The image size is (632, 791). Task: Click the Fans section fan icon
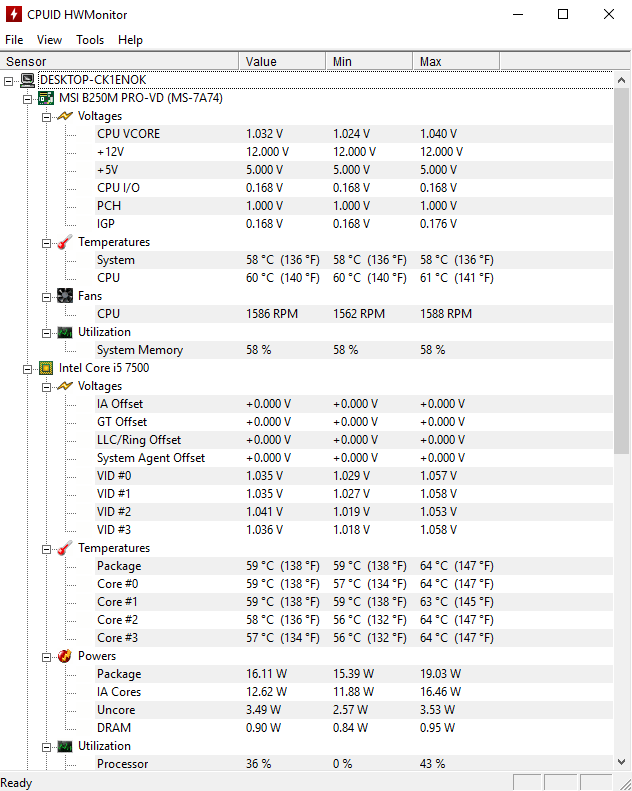[x=65, y=296]
